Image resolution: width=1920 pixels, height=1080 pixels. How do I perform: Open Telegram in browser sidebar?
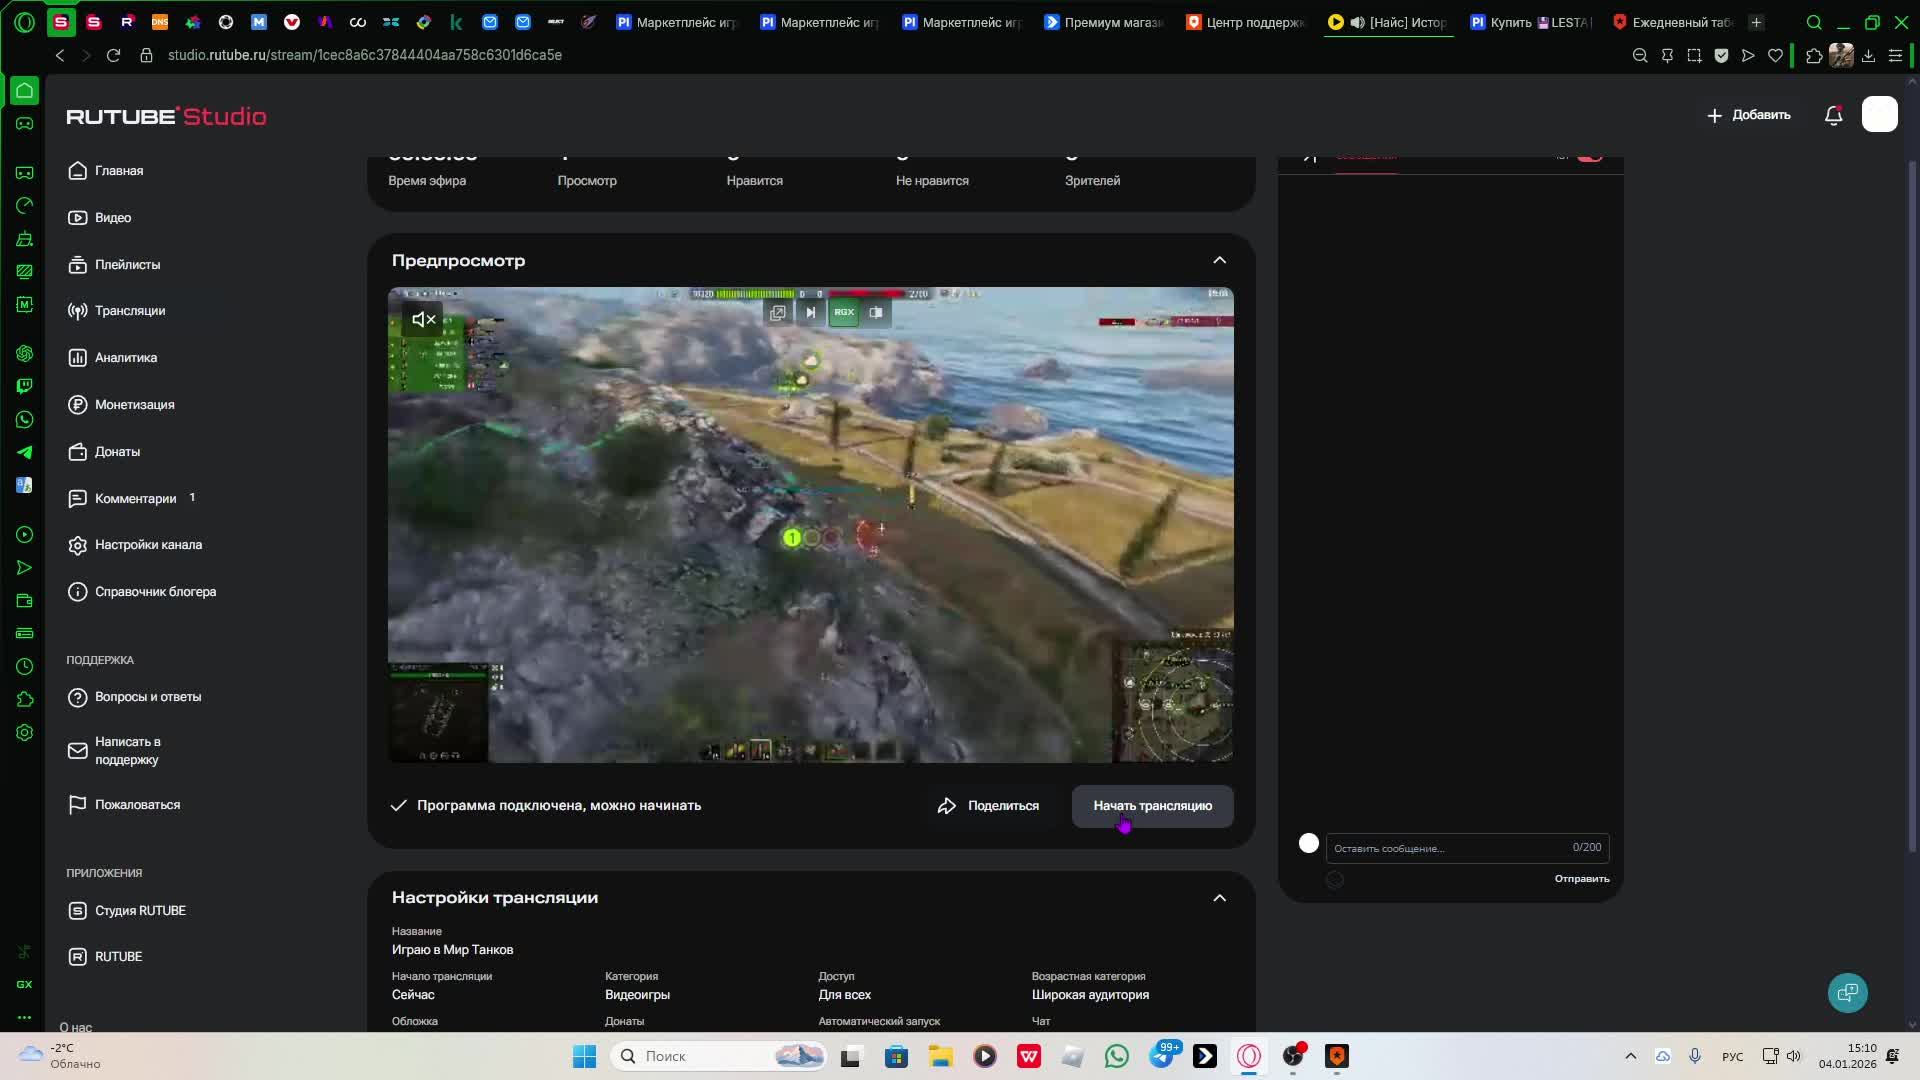click(x=25, y=453)
